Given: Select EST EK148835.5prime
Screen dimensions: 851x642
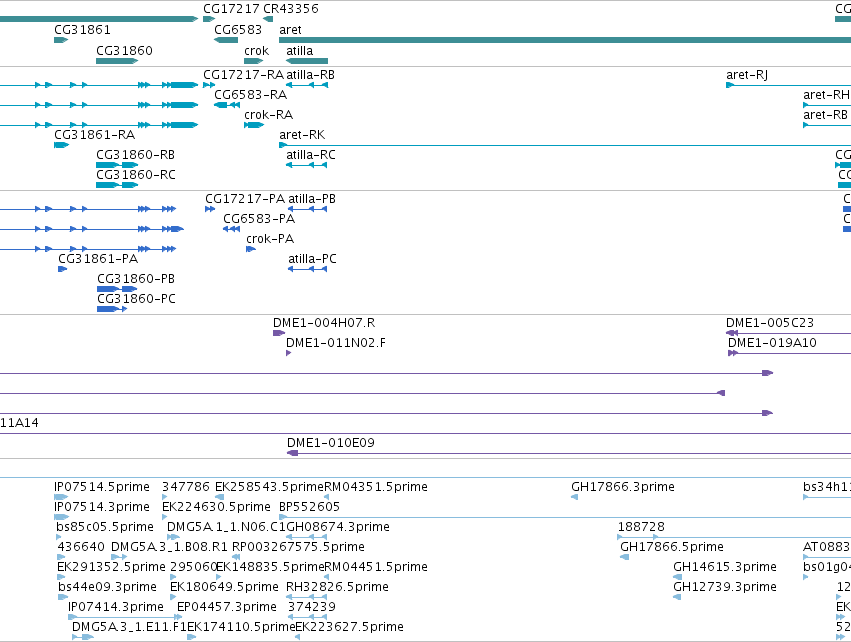Looking at the screenshot, I should (x=220, y=577).
